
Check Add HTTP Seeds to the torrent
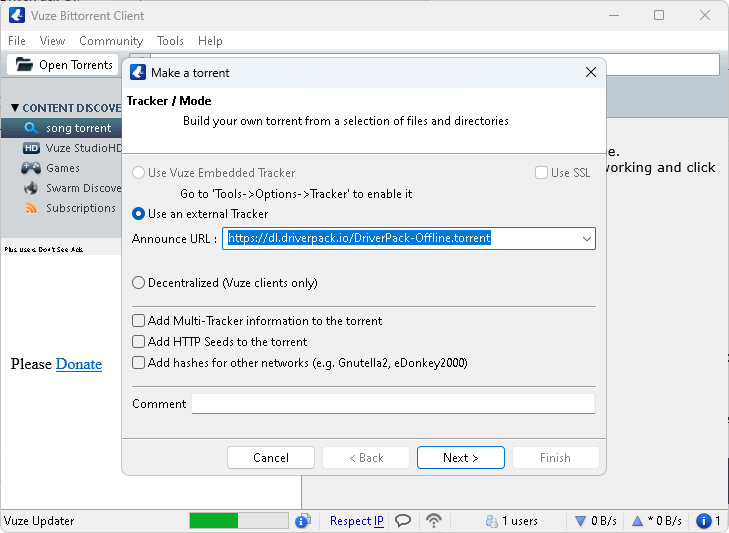(x=138, y=342)
